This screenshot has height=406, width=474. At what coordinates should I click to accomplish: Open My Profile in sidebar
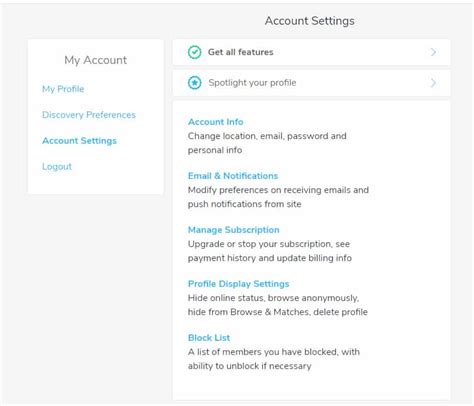pos(63,89)
